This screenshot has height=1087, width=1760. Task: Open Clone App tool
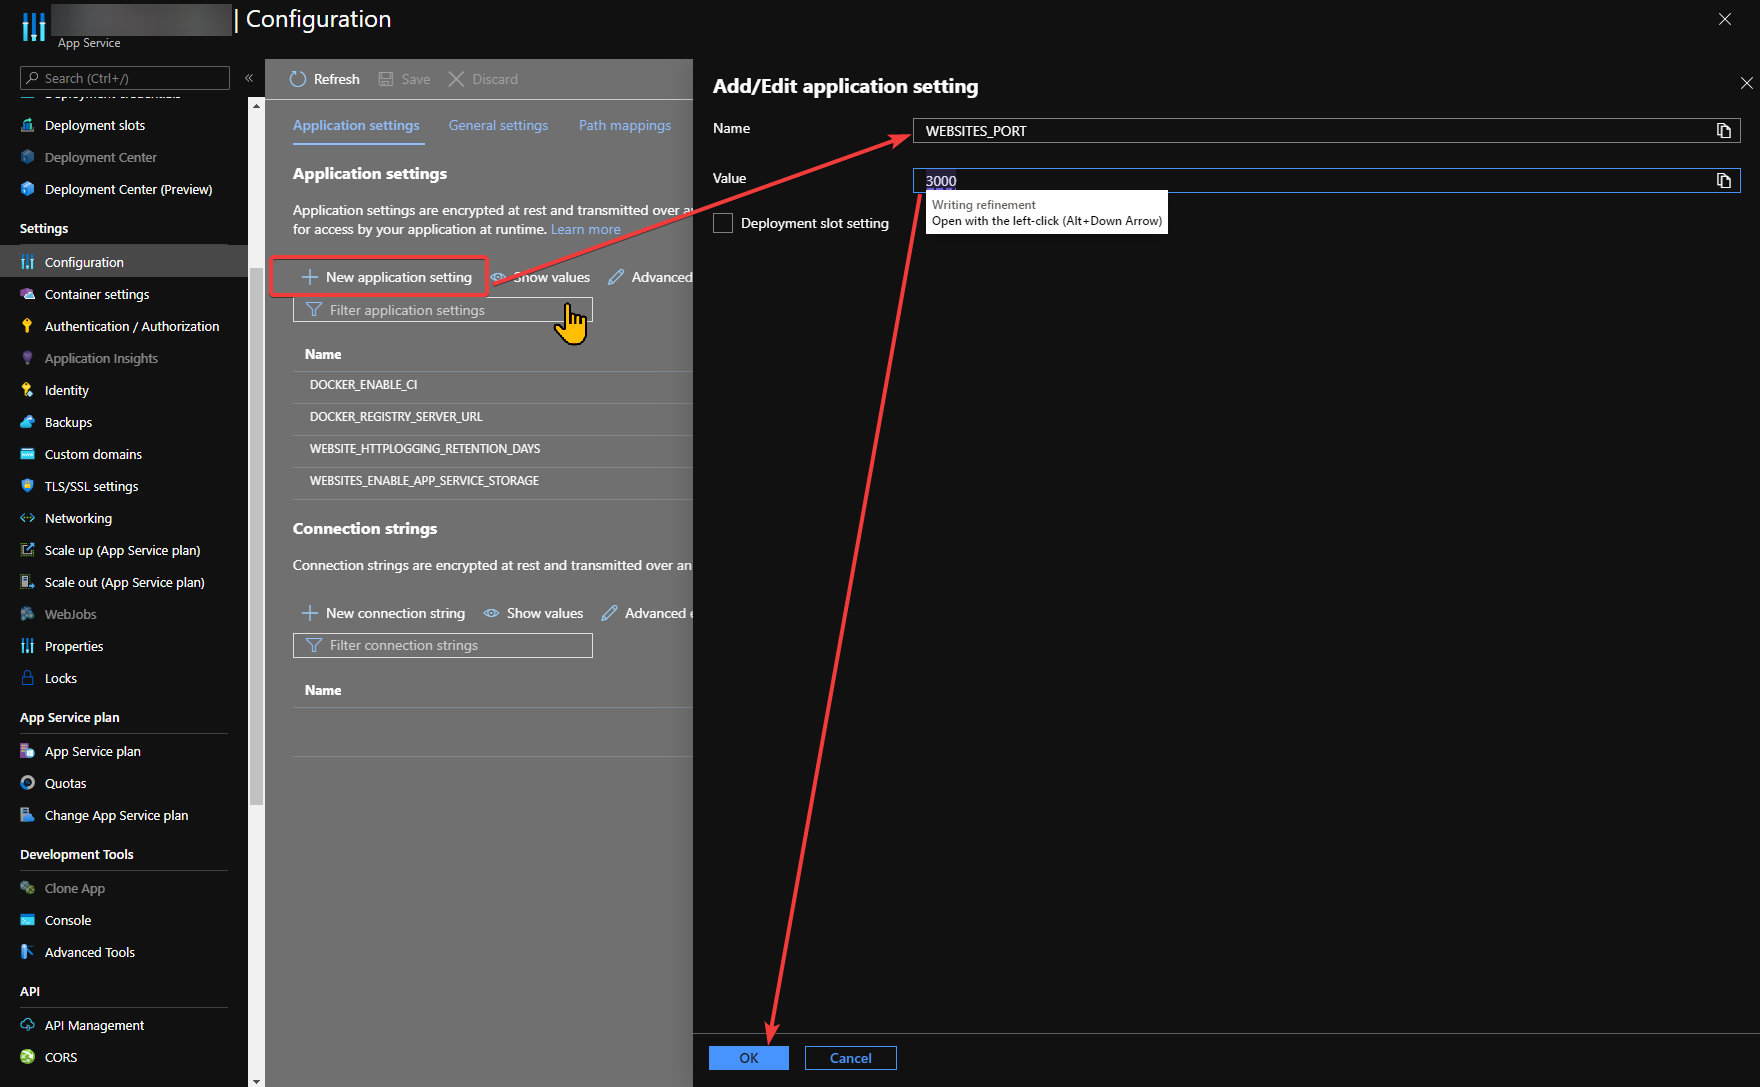pyautogui.click(x=74, y=888)
